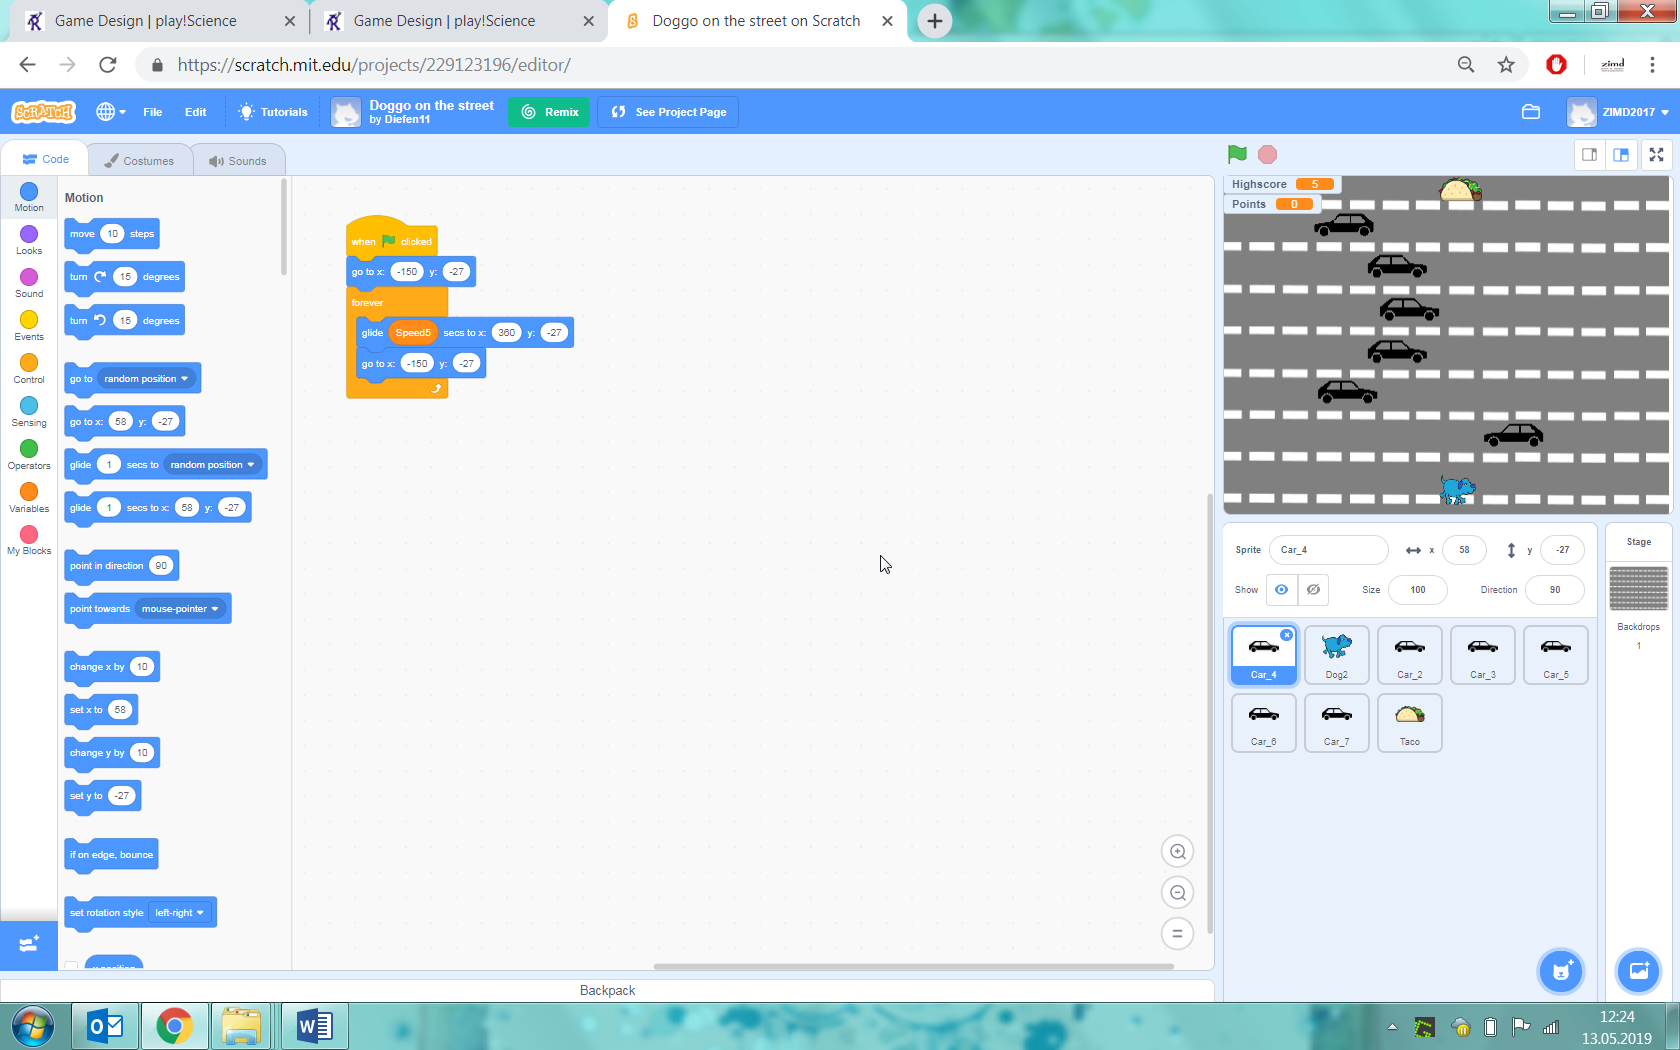Open the Motion blocks category
The width and height of the screenshot is (1680, 1050).
(29, 197)
